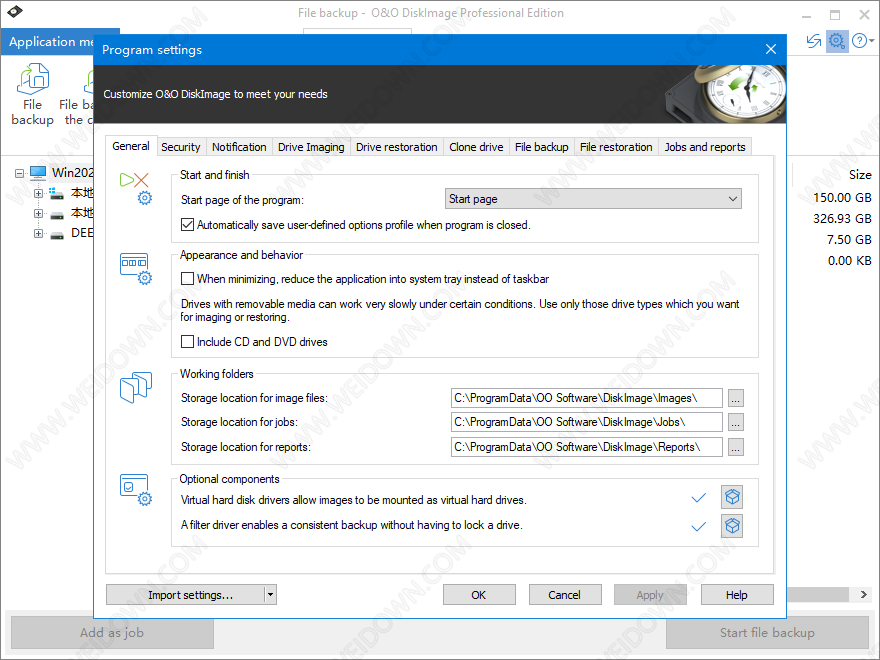
Task: Click the Help button
Action: (x=737, y=595)
